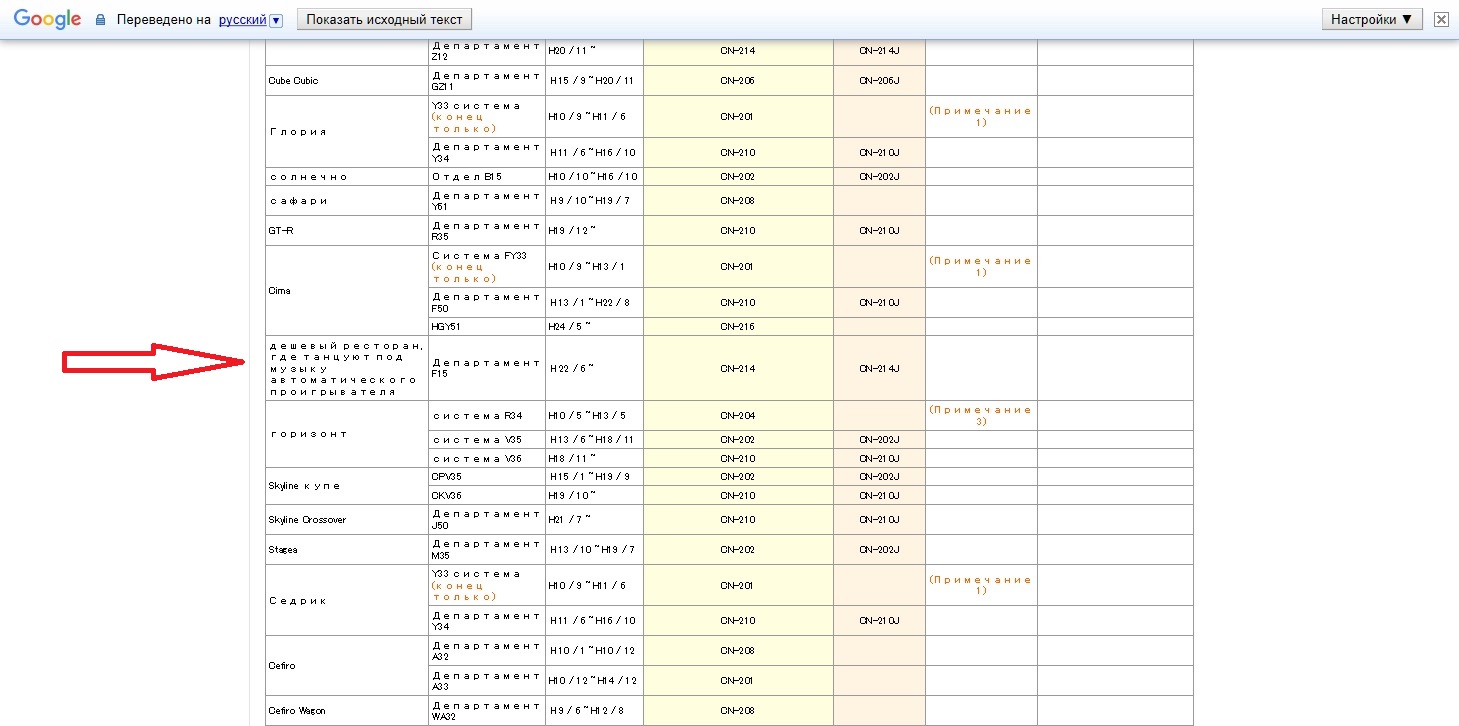Click the Департамент F15 cell

tap(487, 369)
